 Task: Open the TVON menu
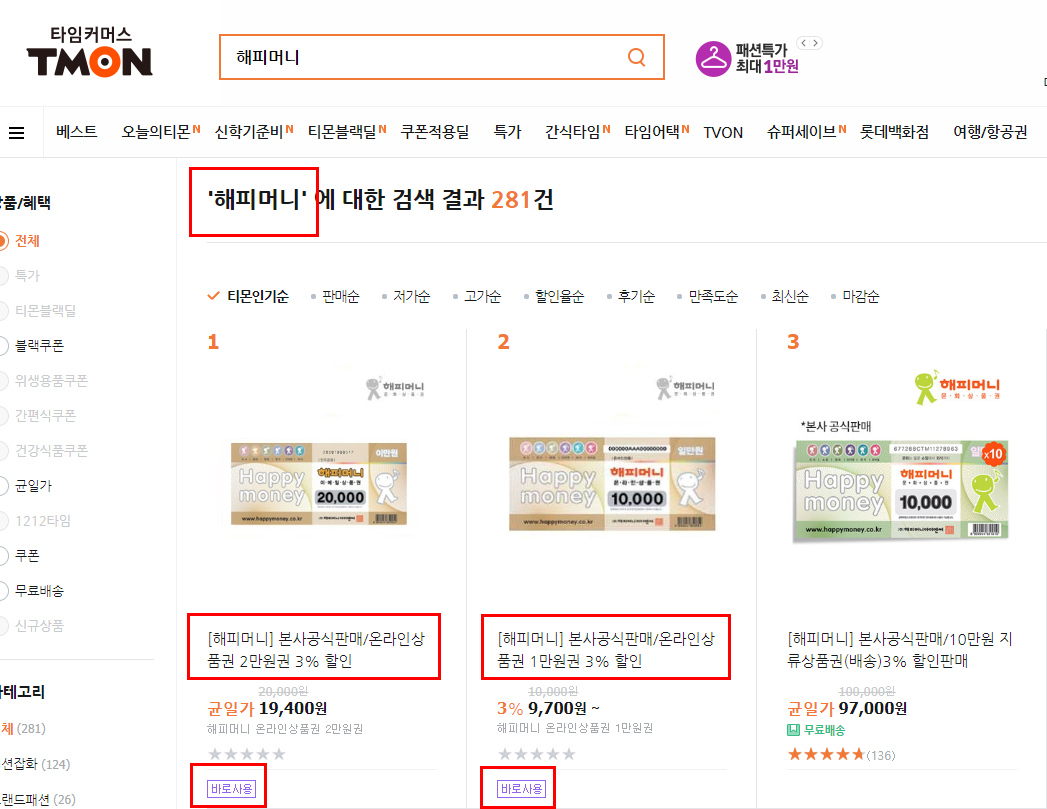(x=723, y=132)
